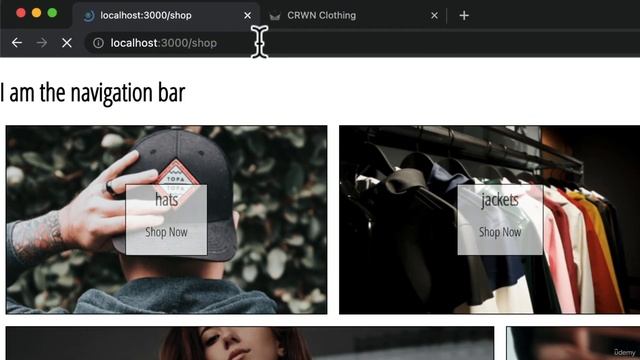Open a new tab with plus button
The image size is (640, 360).
[x=464, y=16]
